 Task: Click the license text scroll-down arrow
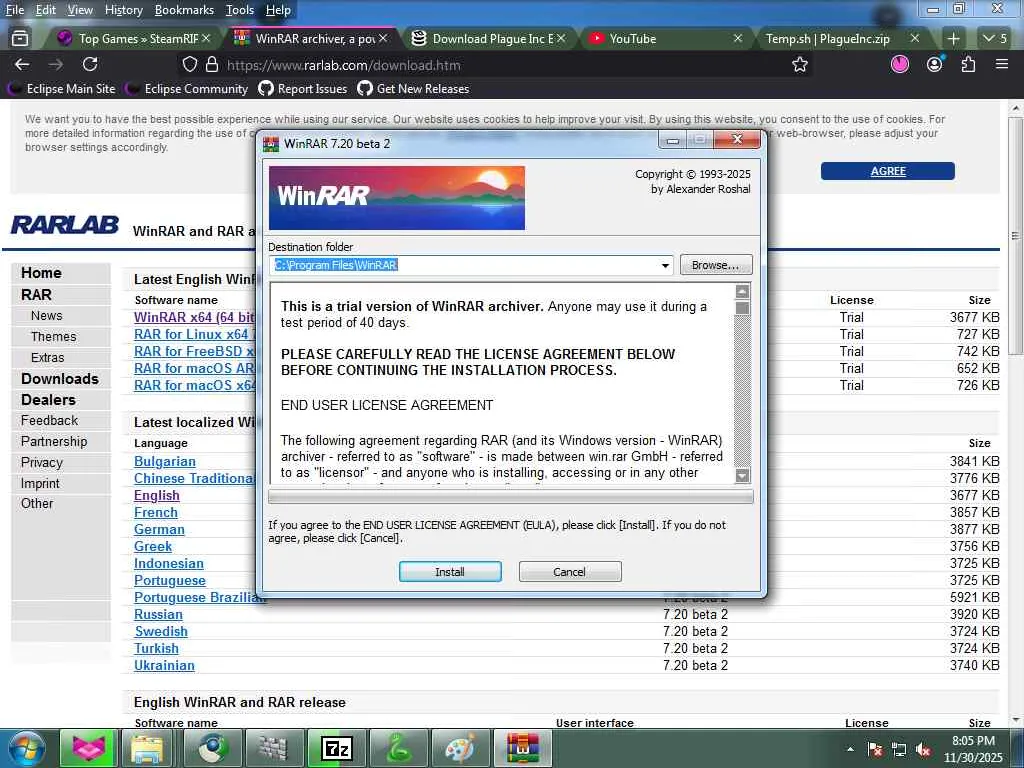pyautogui.click(x=743, y=475)
